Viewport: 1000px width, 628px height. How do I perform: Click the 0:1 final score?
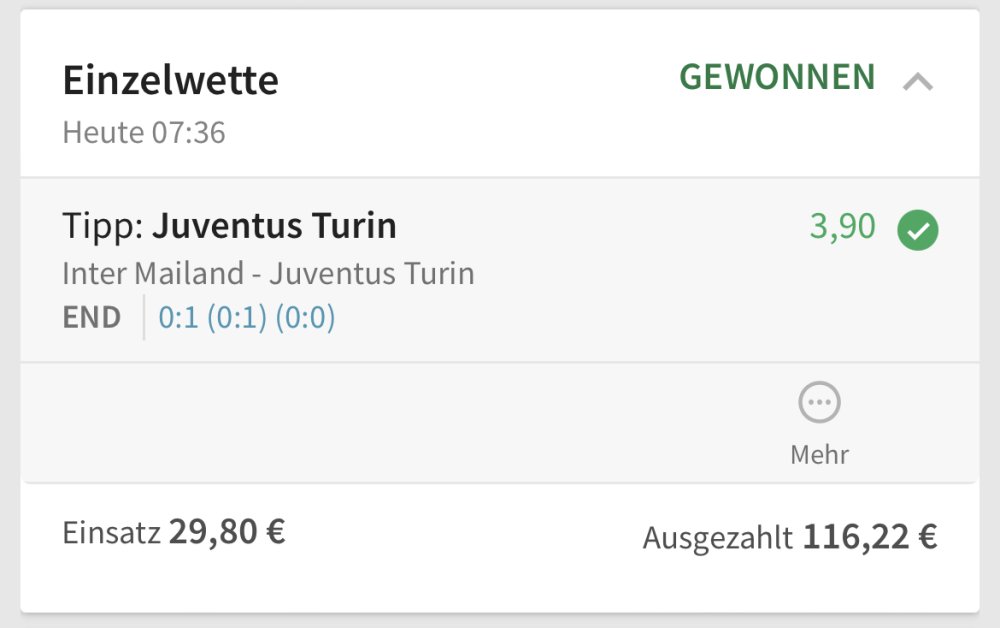(179, 318)
